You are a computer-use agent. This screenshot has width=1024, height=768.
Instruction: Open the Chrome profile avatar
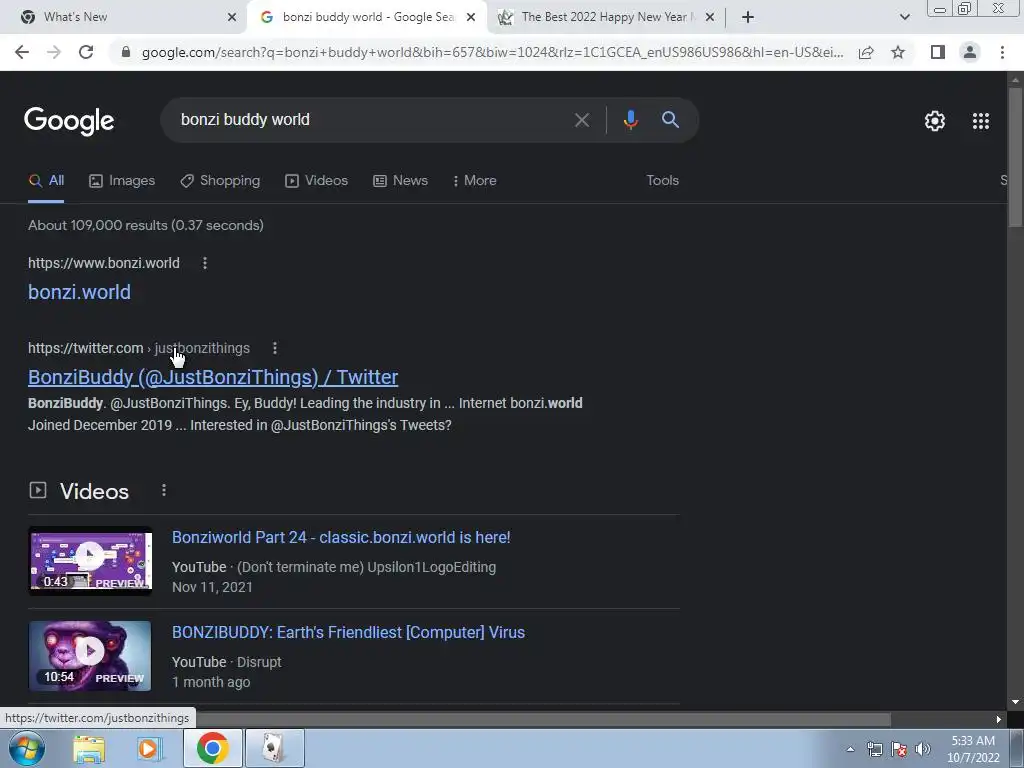pyautogui.click(x=970, y=52)
